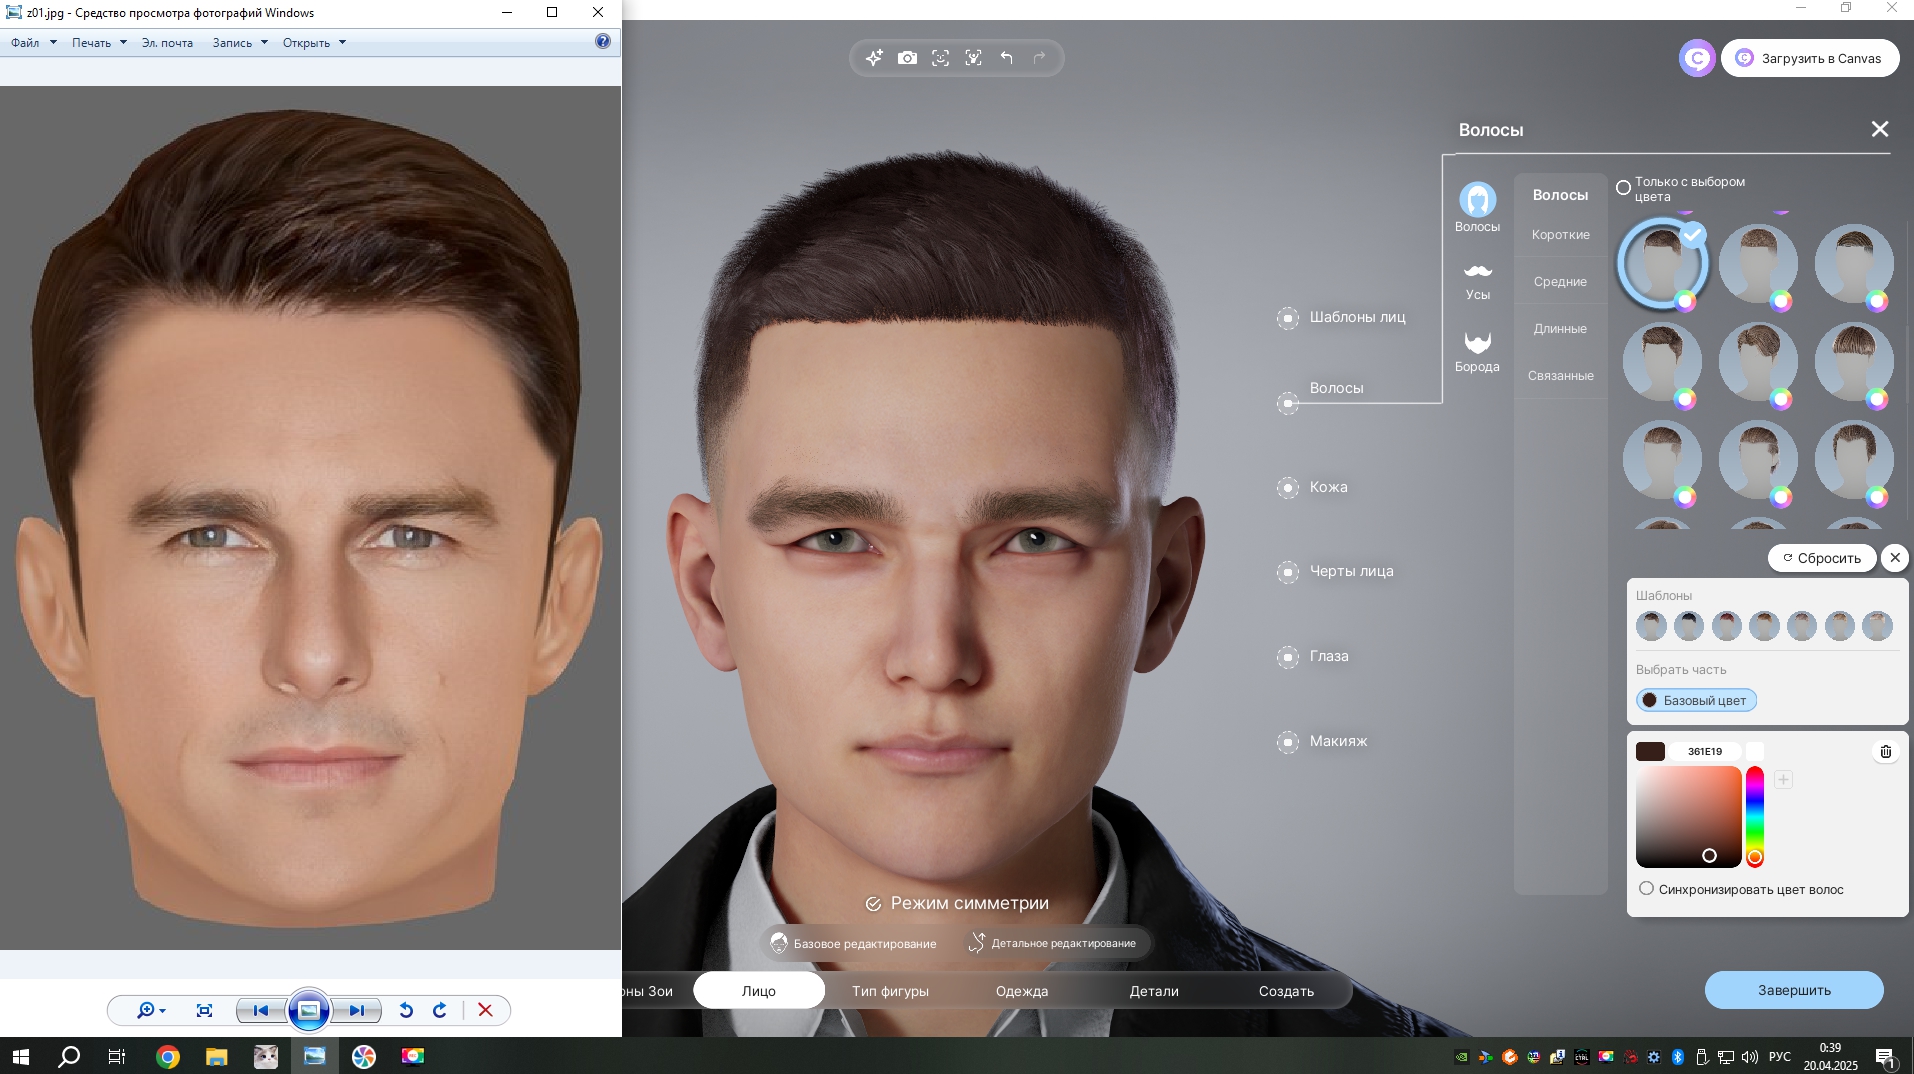Open Chrome from the taskbar
This screenshot has width=1914, height=1074.
pos(168,1056)
